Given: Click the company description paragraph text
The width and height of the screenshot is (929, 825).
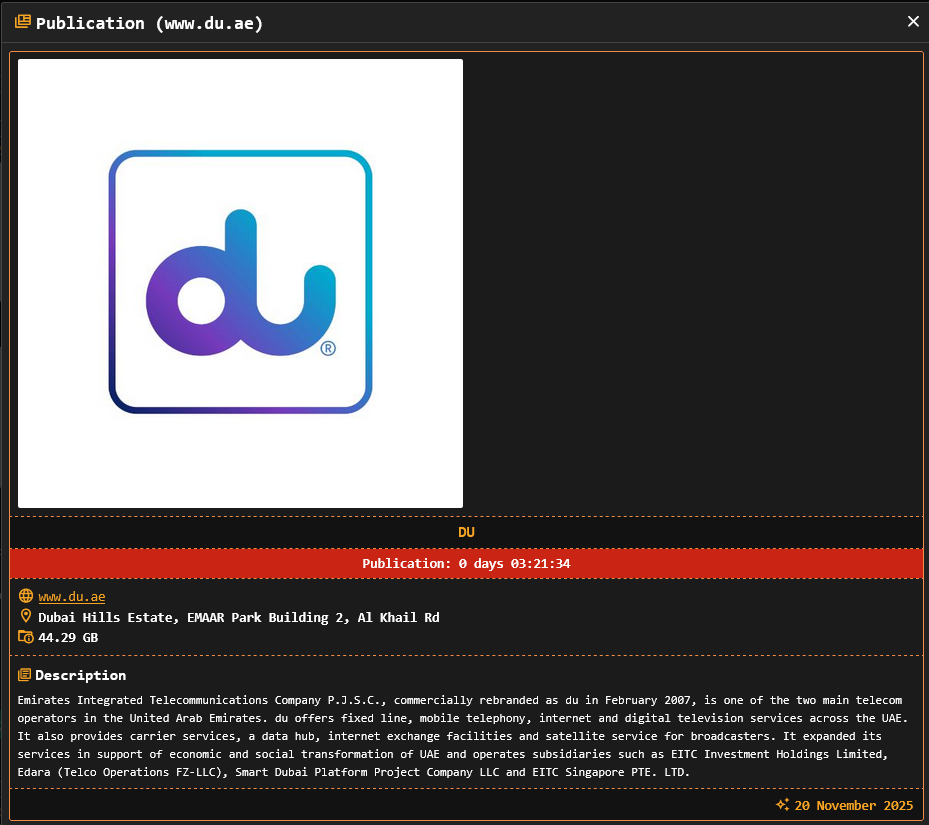Looking at the screenshot, I should coord(460,736).
